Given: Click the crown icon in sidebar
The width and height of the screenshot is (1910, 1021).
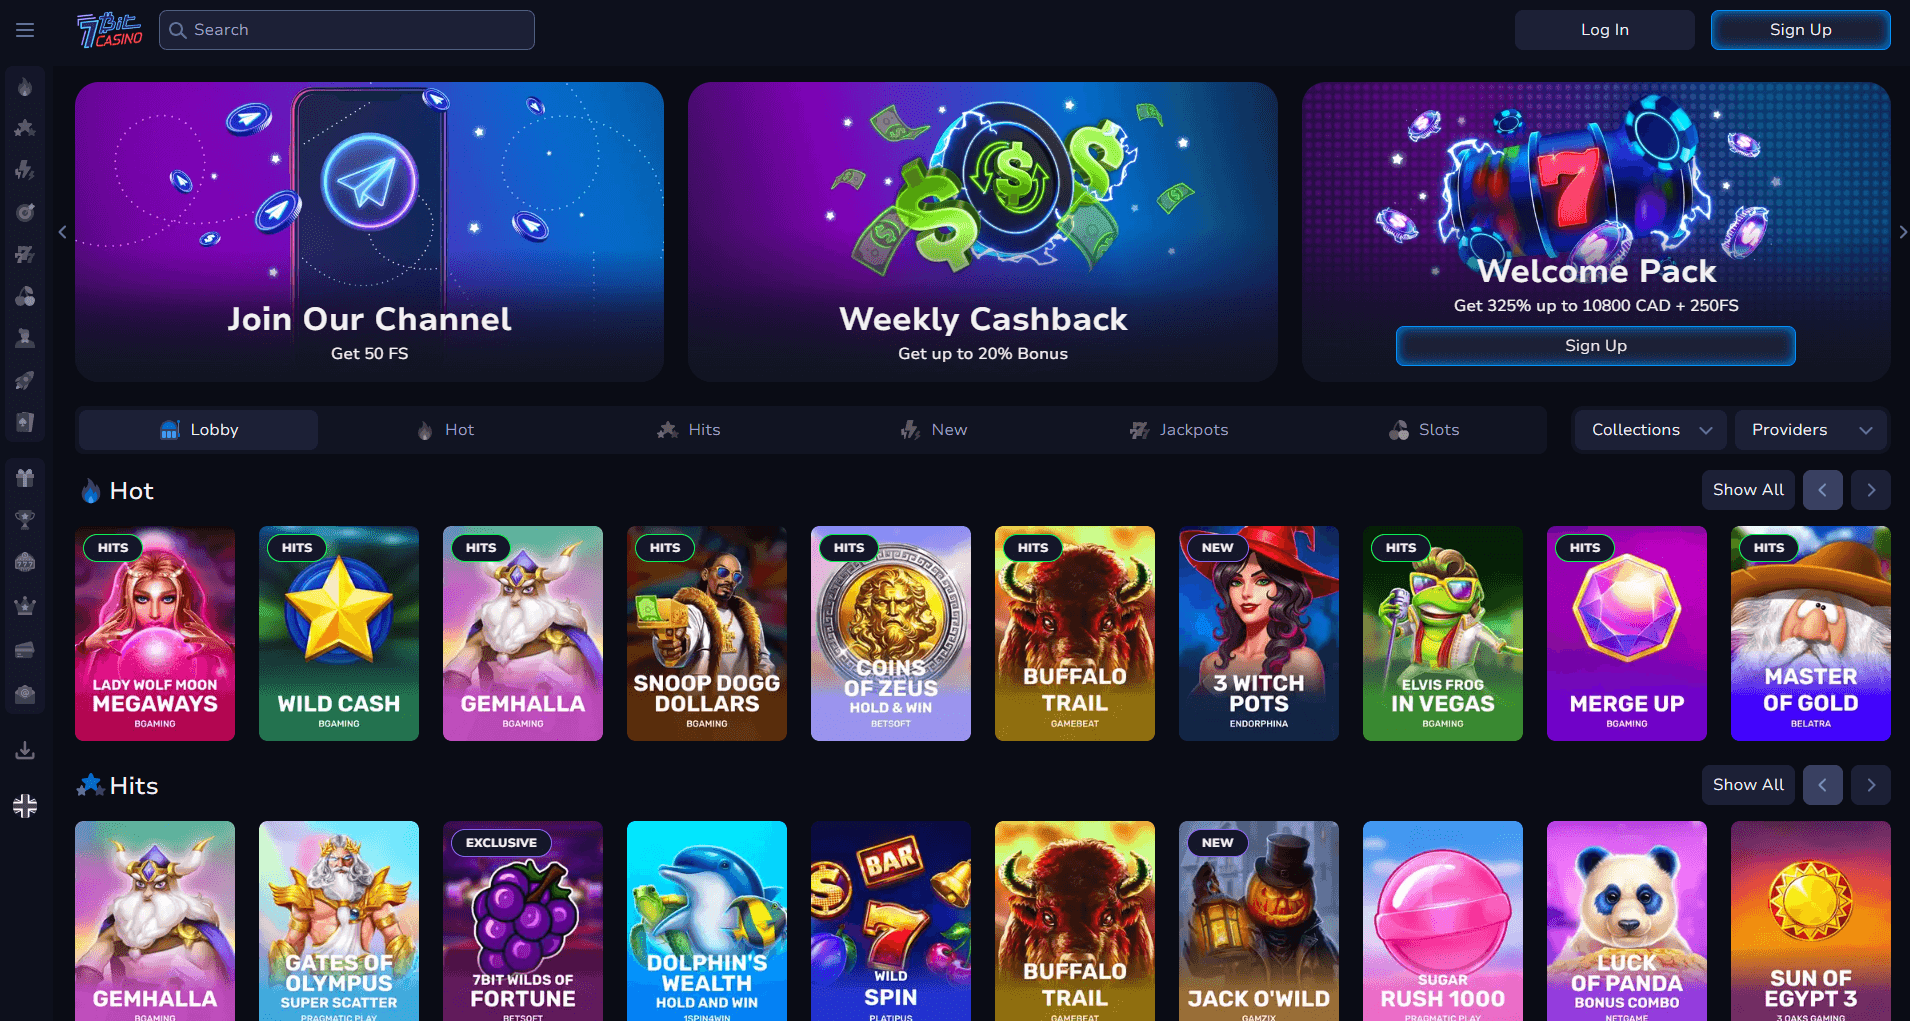Looking at the screenshot, I should click(25, 606).
